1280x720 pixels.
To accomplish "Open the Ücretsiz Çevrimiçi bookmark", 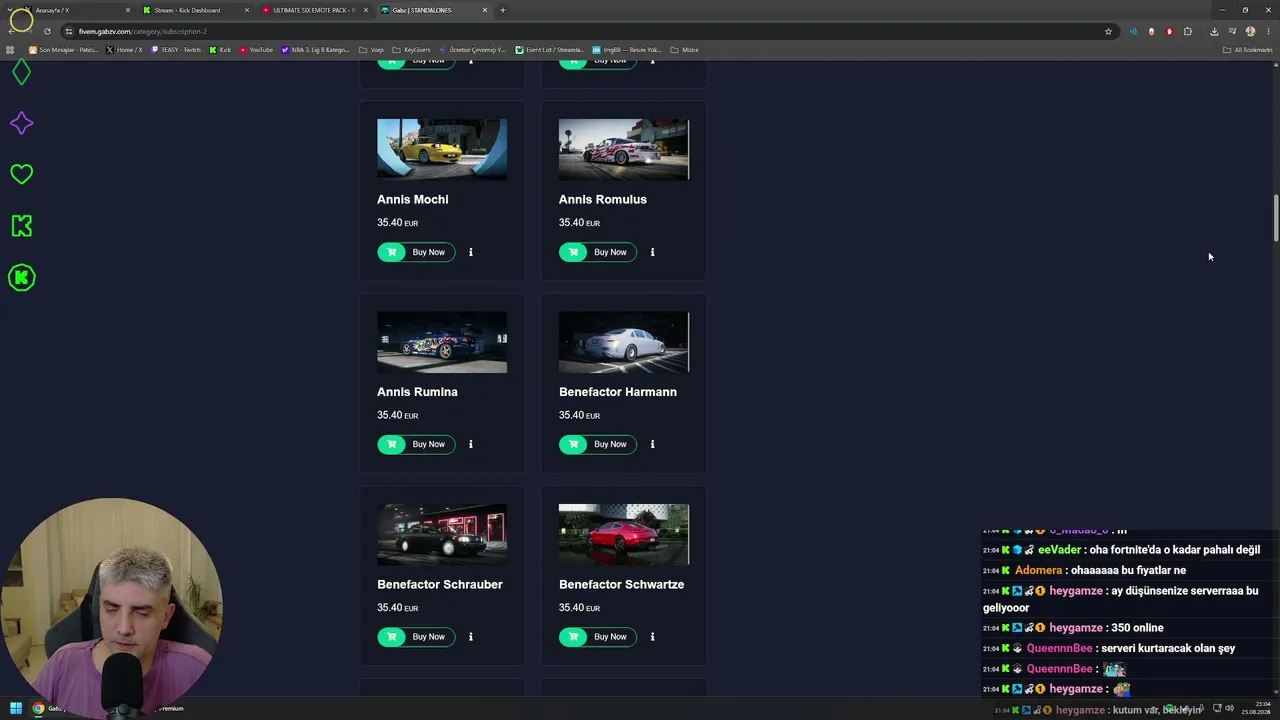I will coord(472,50).
